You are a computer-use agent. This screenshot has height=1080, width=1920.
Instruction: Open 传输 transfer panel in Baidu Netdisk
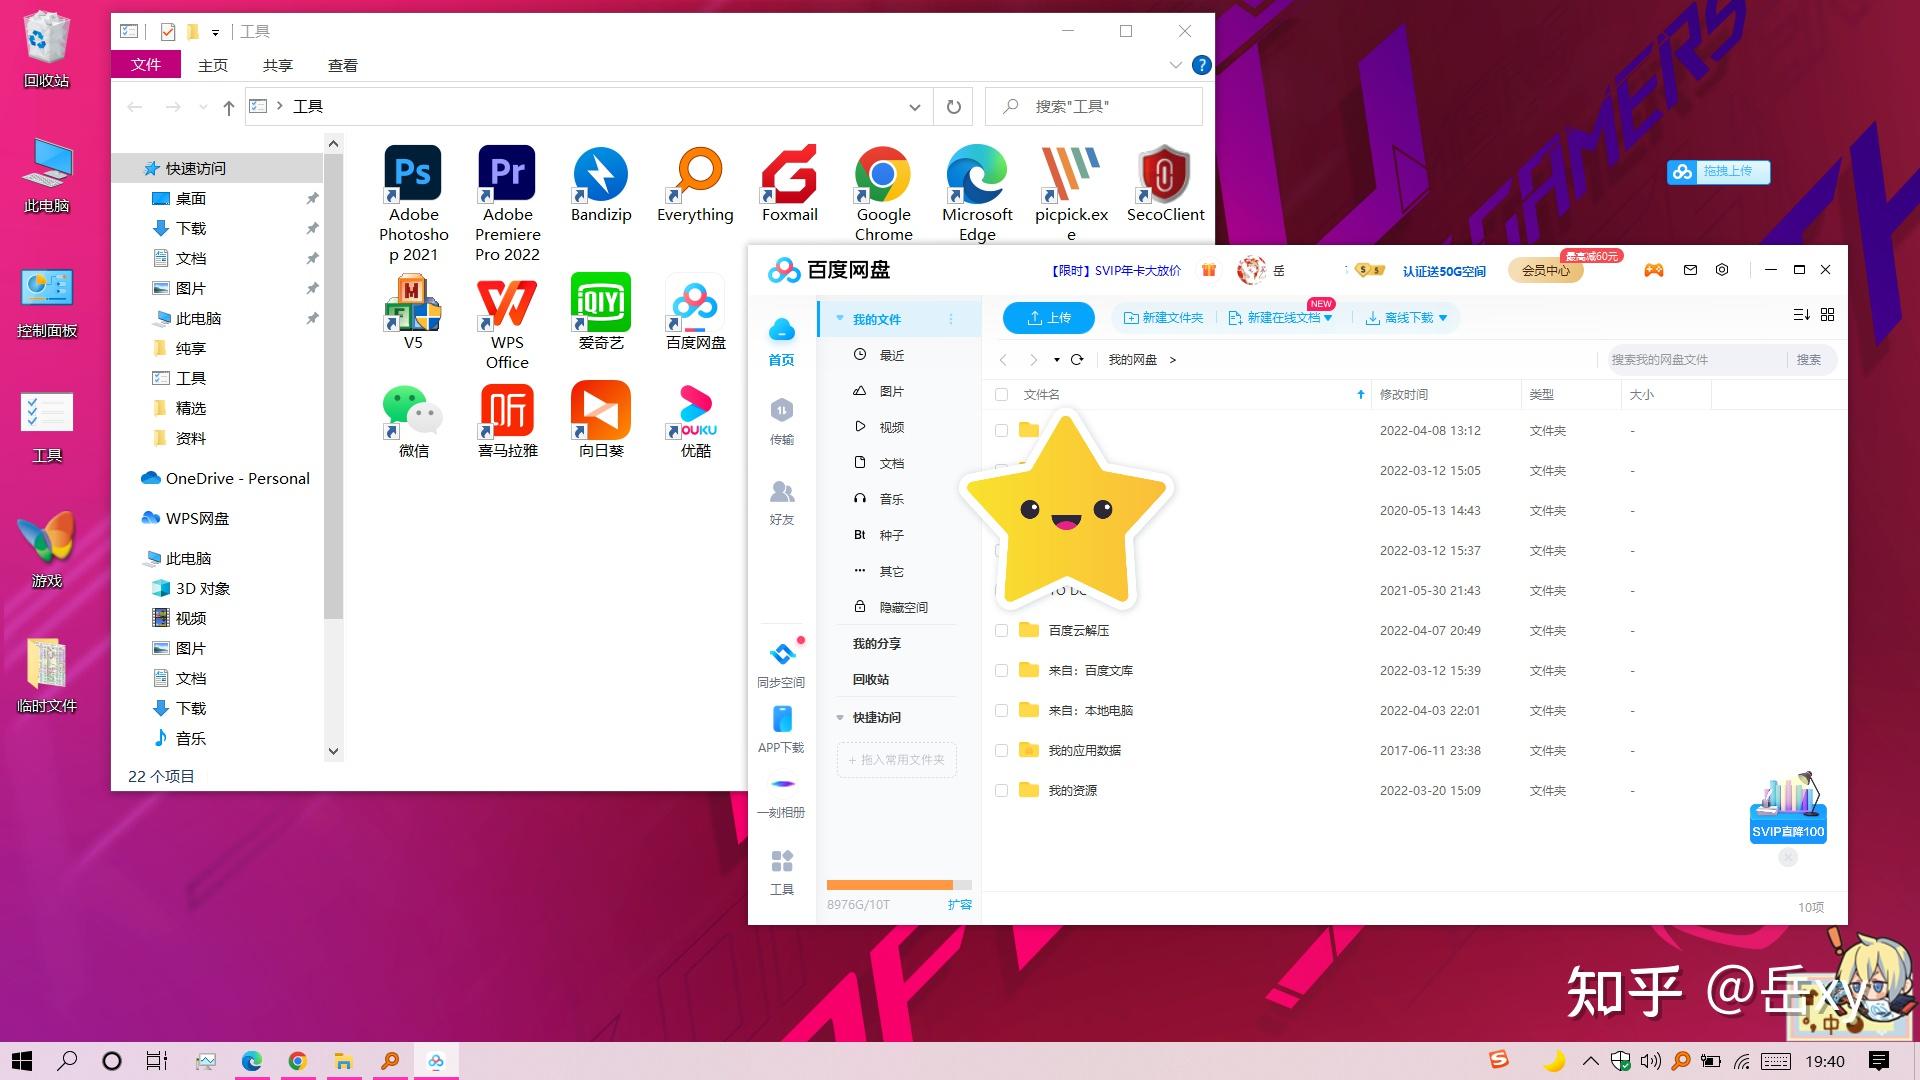tap(781, 421)
